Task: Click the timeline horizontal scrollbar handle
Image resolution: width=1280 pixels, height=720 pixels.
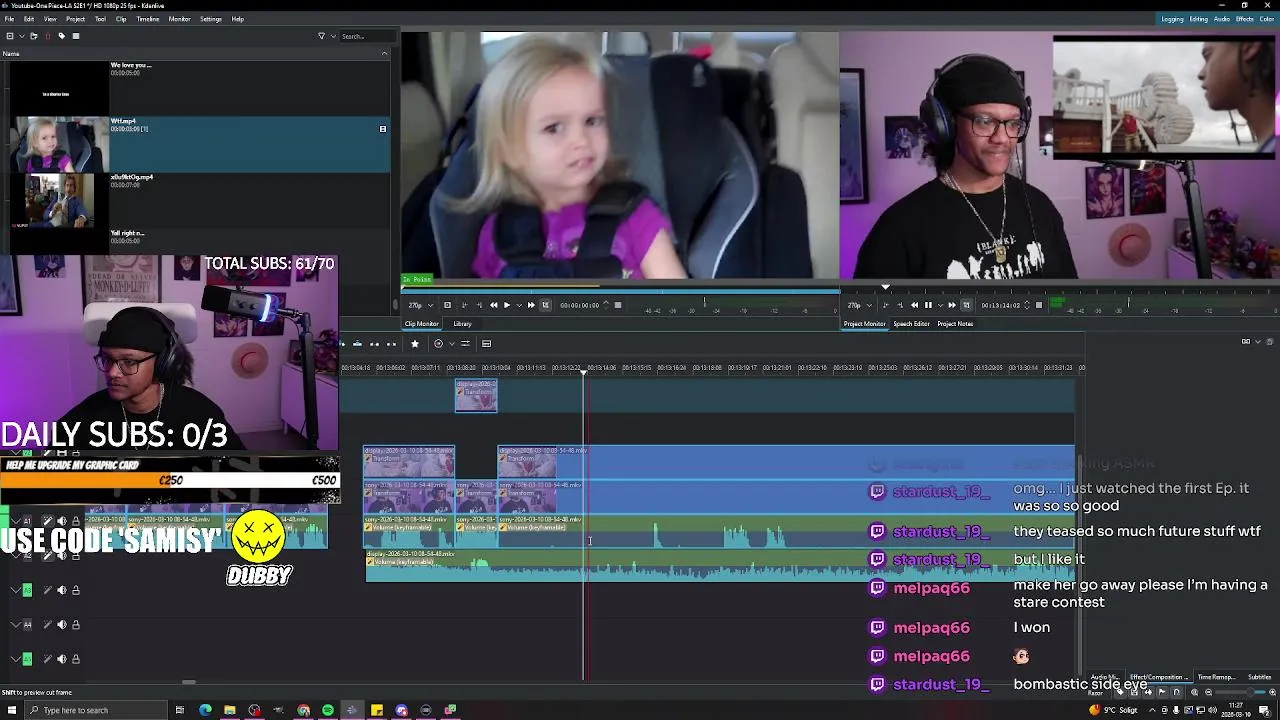Action: coord(189,683)
